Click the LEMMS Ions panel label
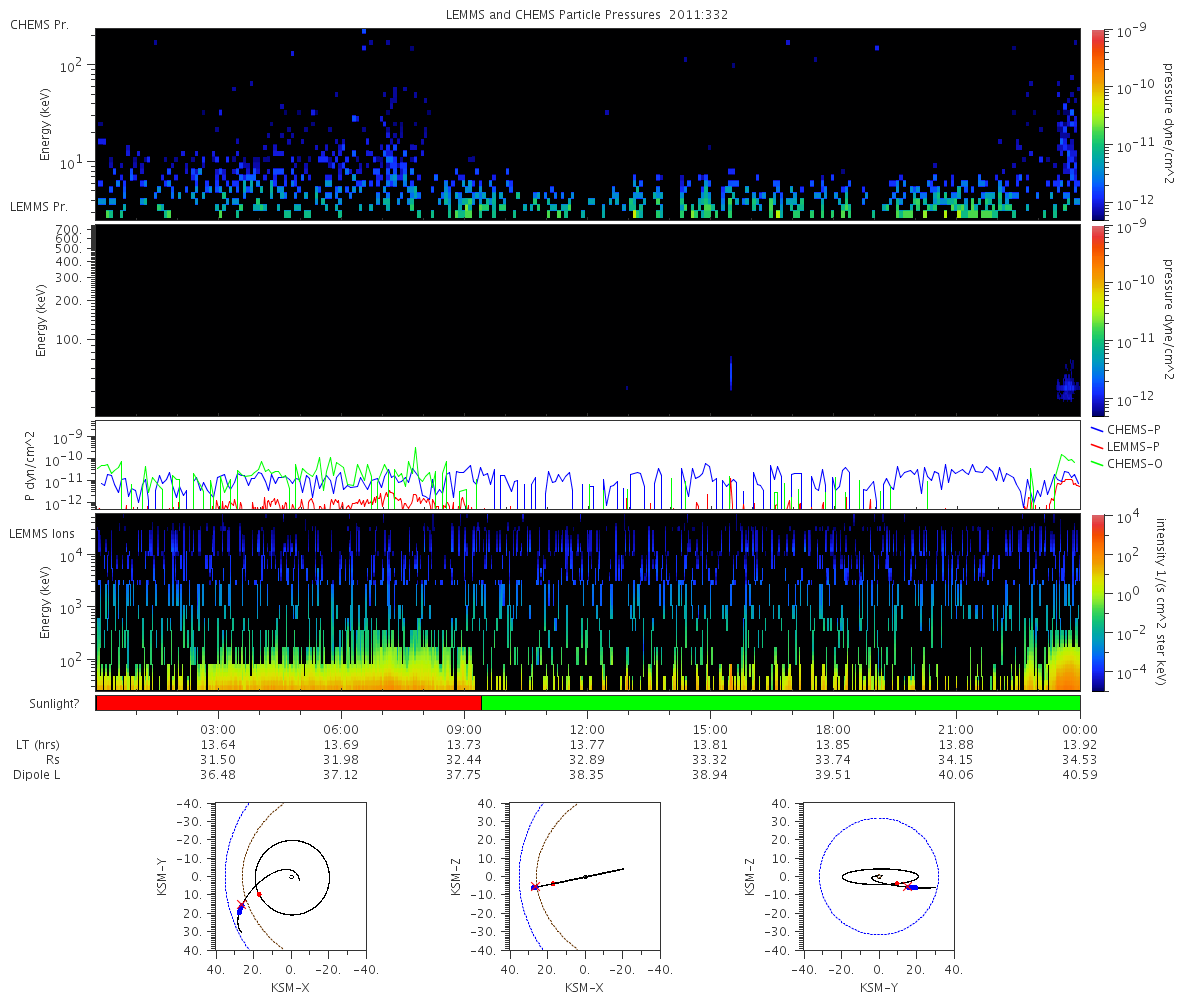Viewport: 1200px width, 1000px height. (44, 534)
